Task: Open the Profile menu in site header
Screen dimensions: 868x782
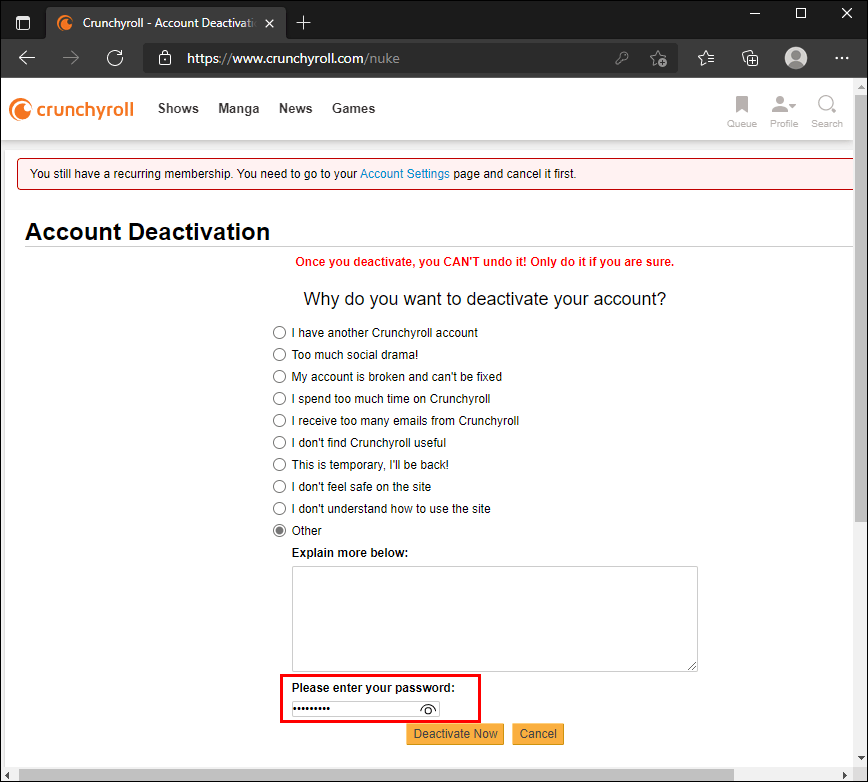Action: coord(784,112)
